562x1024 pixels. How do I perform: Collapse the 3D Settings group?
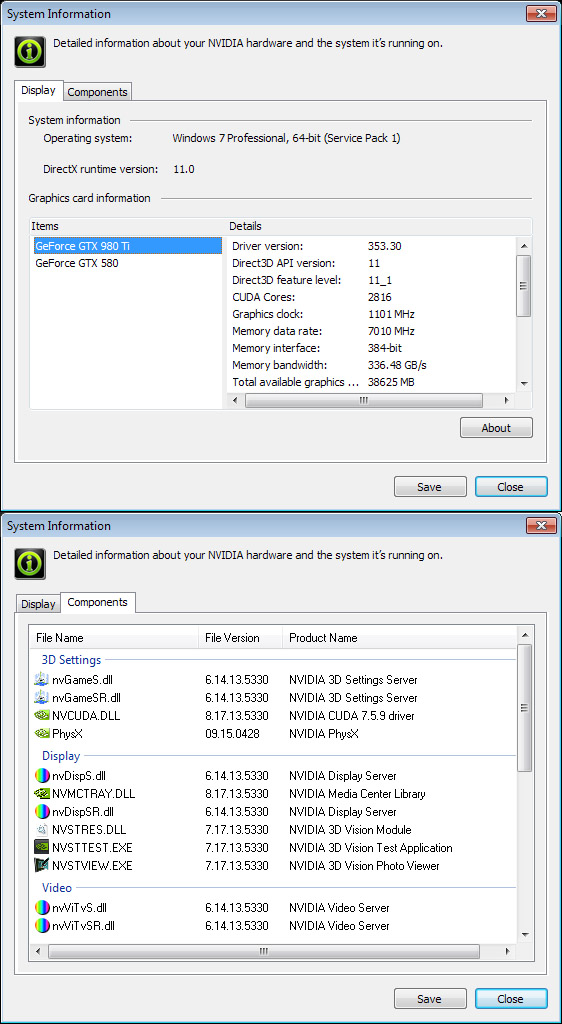(x=71, y=660)
